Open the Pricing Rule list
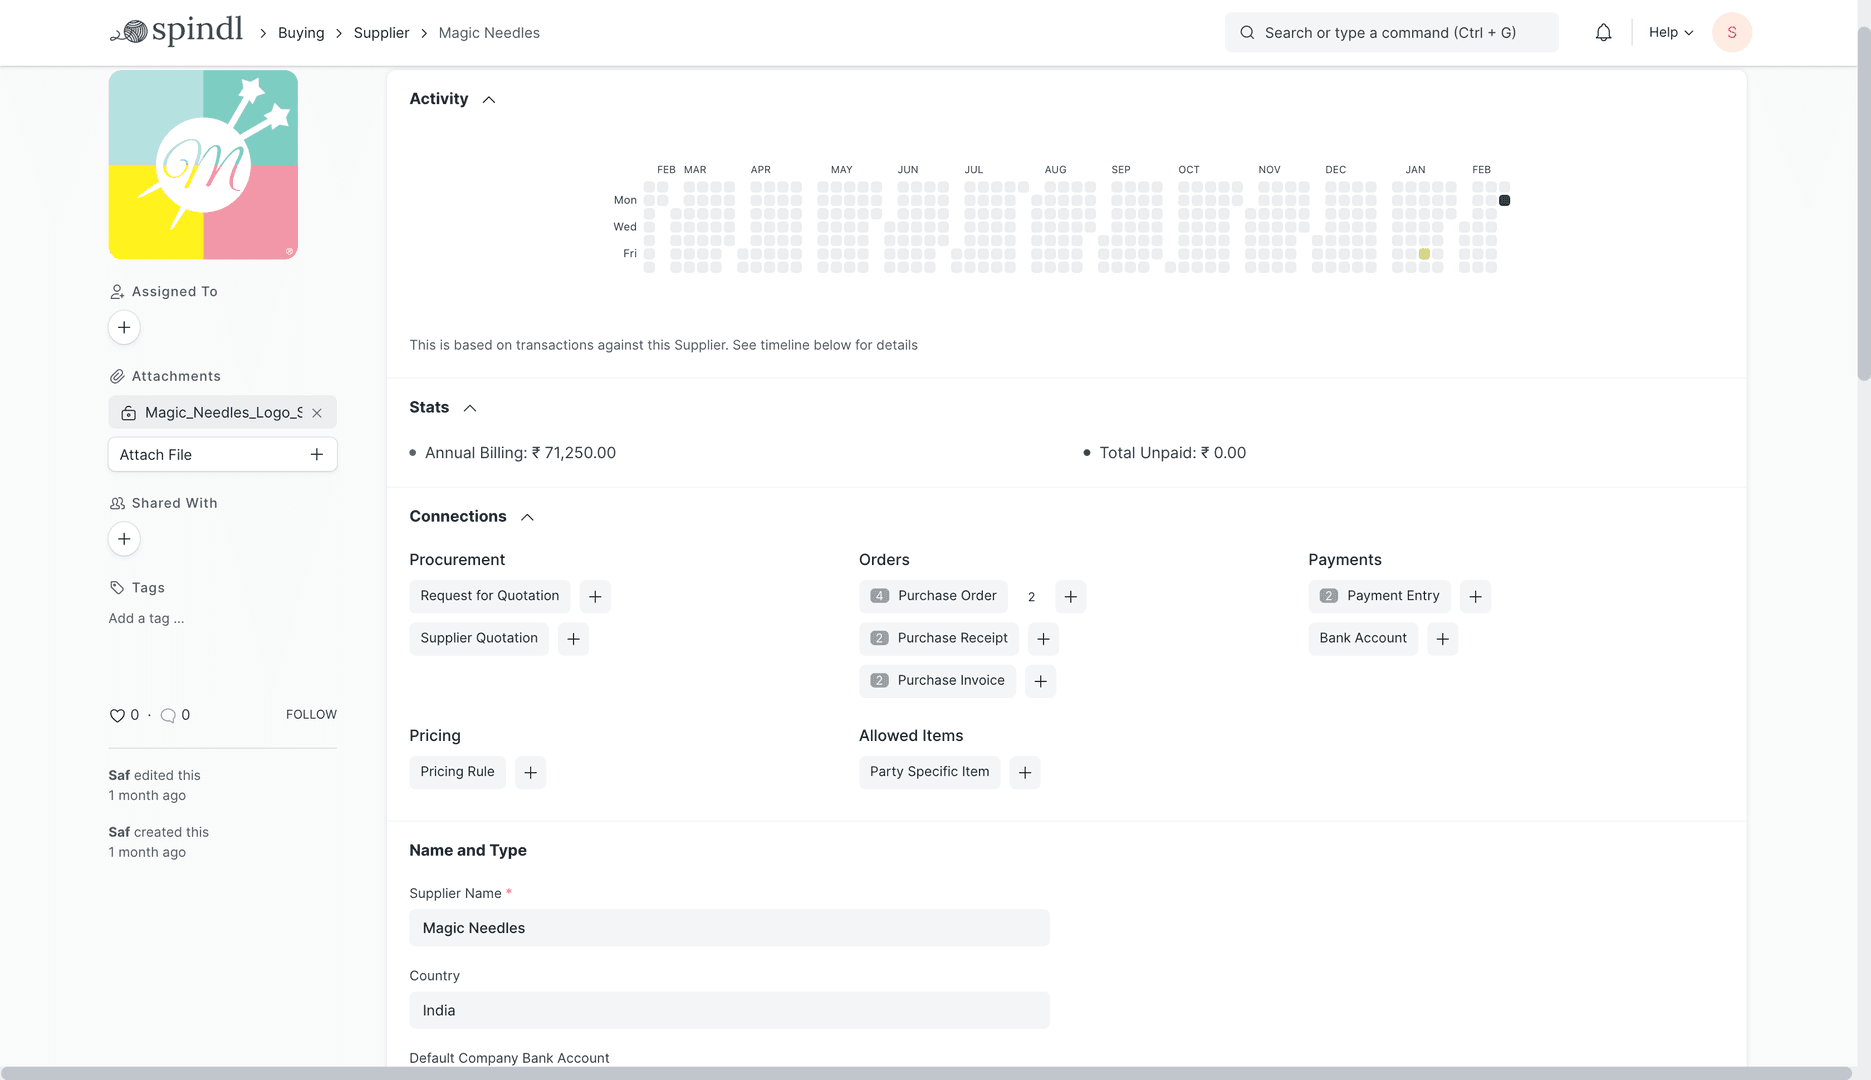 (x=457, y=771)
